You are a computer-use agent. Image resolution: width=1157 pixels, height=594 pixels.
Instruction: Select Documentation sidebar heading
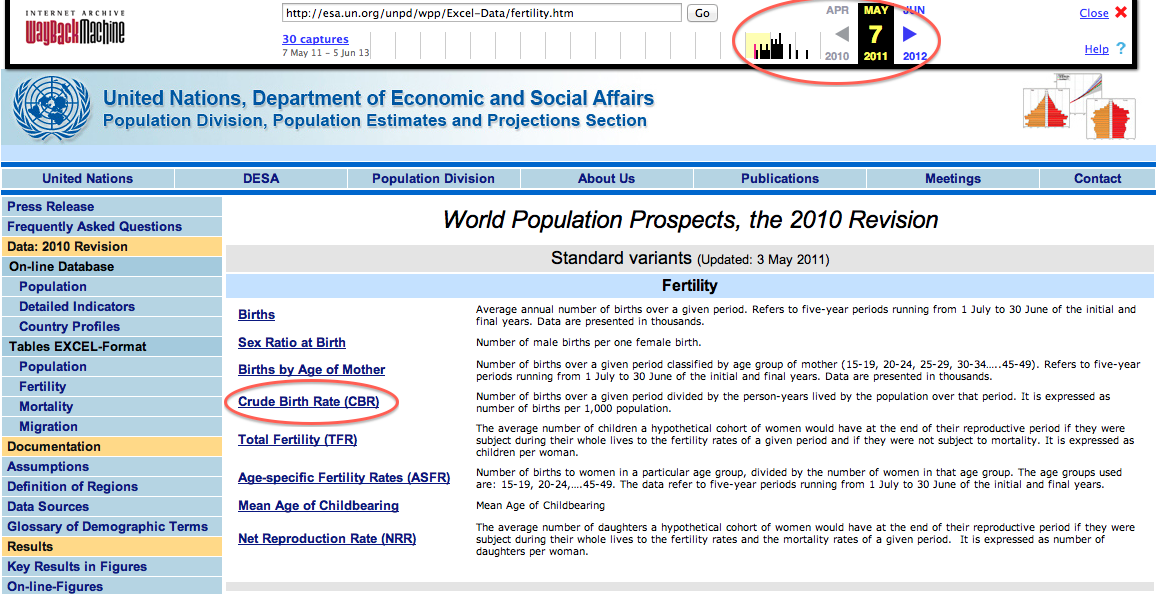tap(54, 446)
